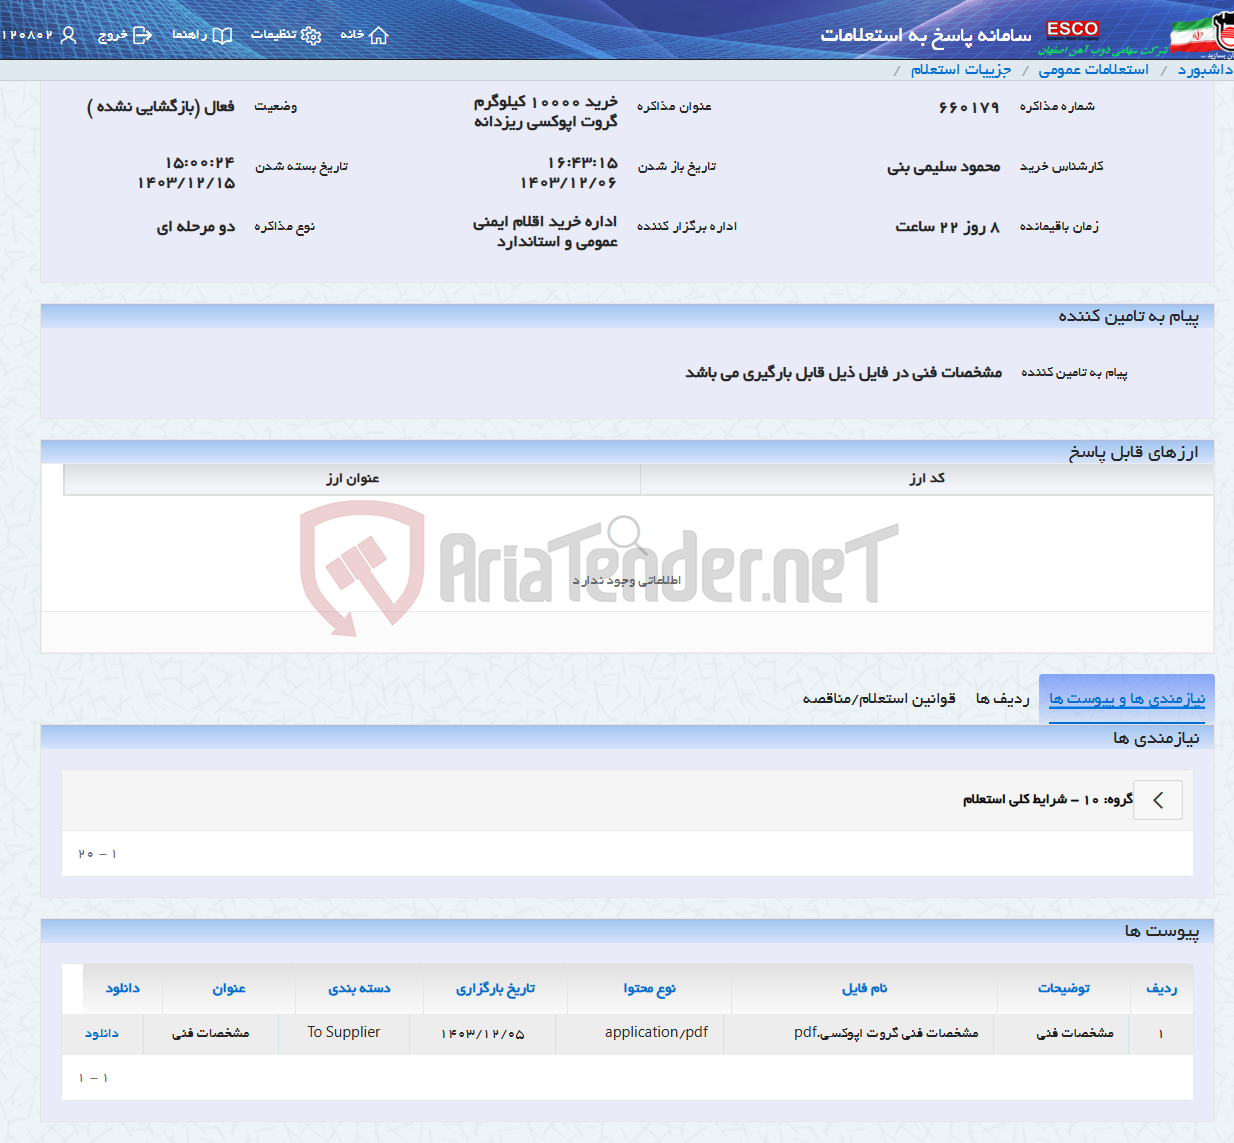The width and height of the screenshot is (1234, 1143).
Task: Click the دو مرحله ای negotiation type
Action: tap(196, 227)
